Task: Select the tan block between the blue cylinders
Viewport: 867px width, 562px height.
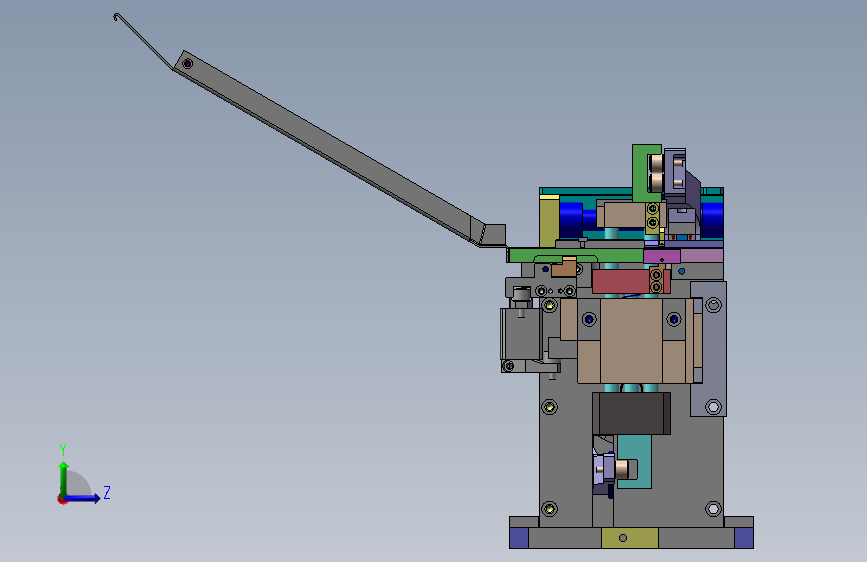Action: [x=625, y=215]
